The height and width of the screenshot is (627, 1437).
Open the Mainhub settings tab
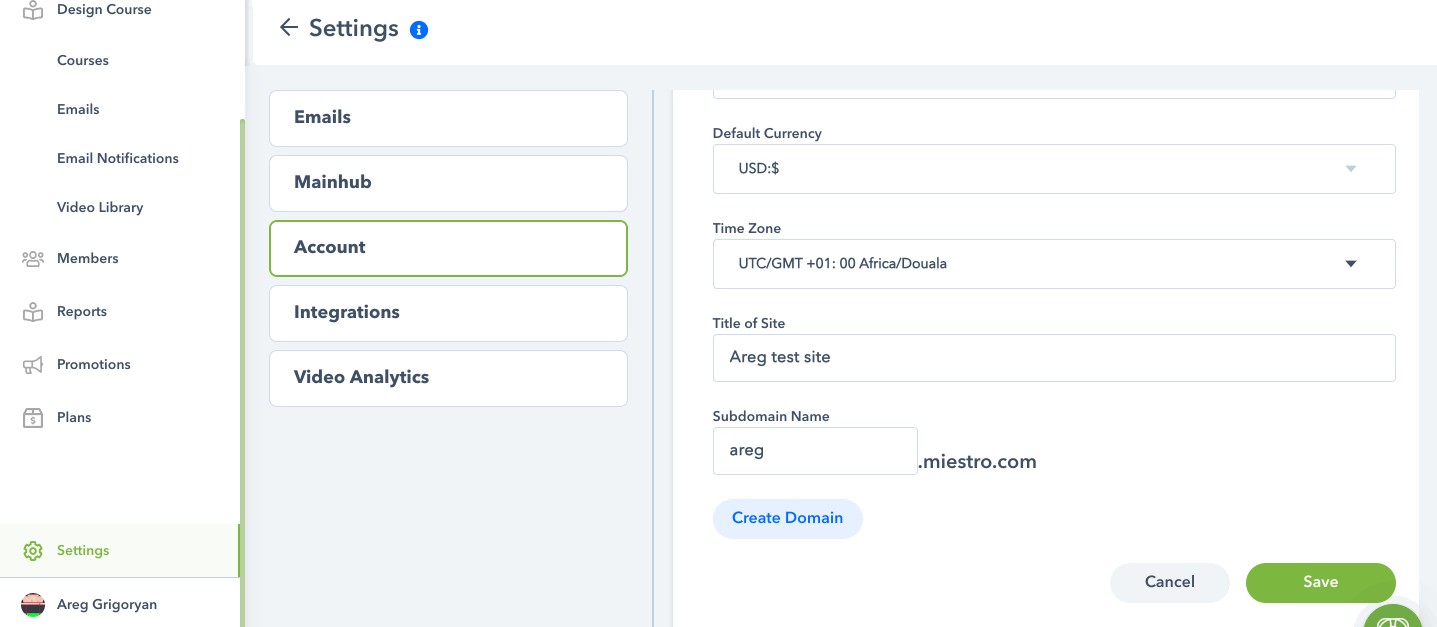coord(448,183)
